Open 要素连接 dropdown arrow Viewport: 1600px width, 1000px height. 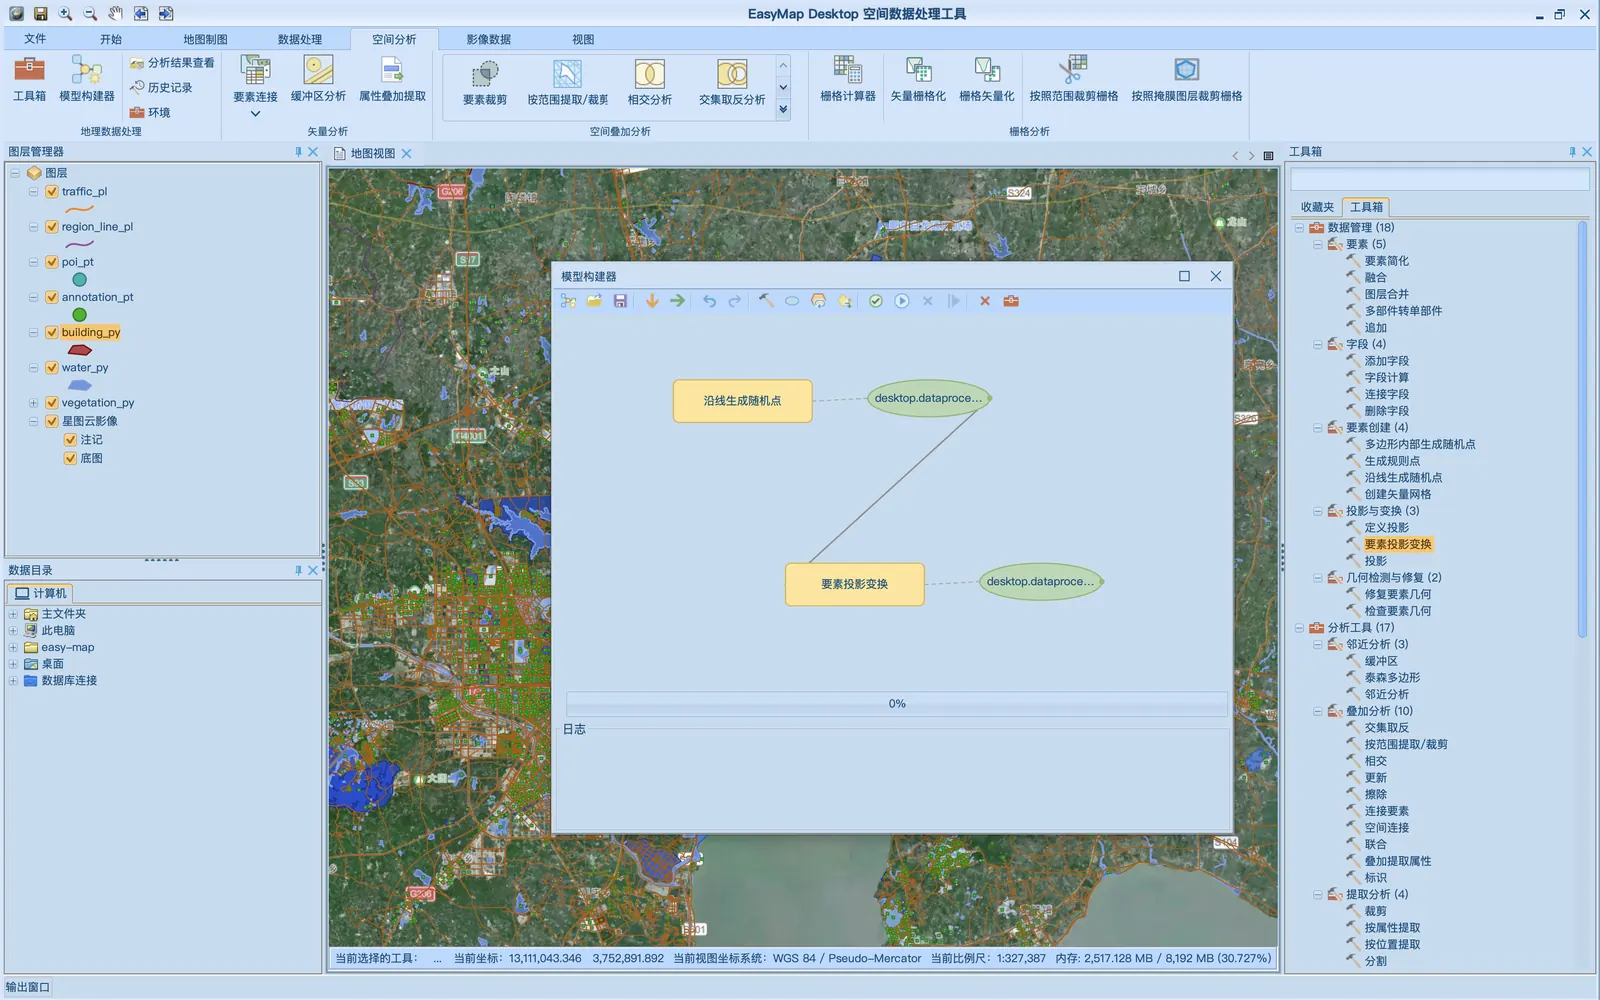255,114
